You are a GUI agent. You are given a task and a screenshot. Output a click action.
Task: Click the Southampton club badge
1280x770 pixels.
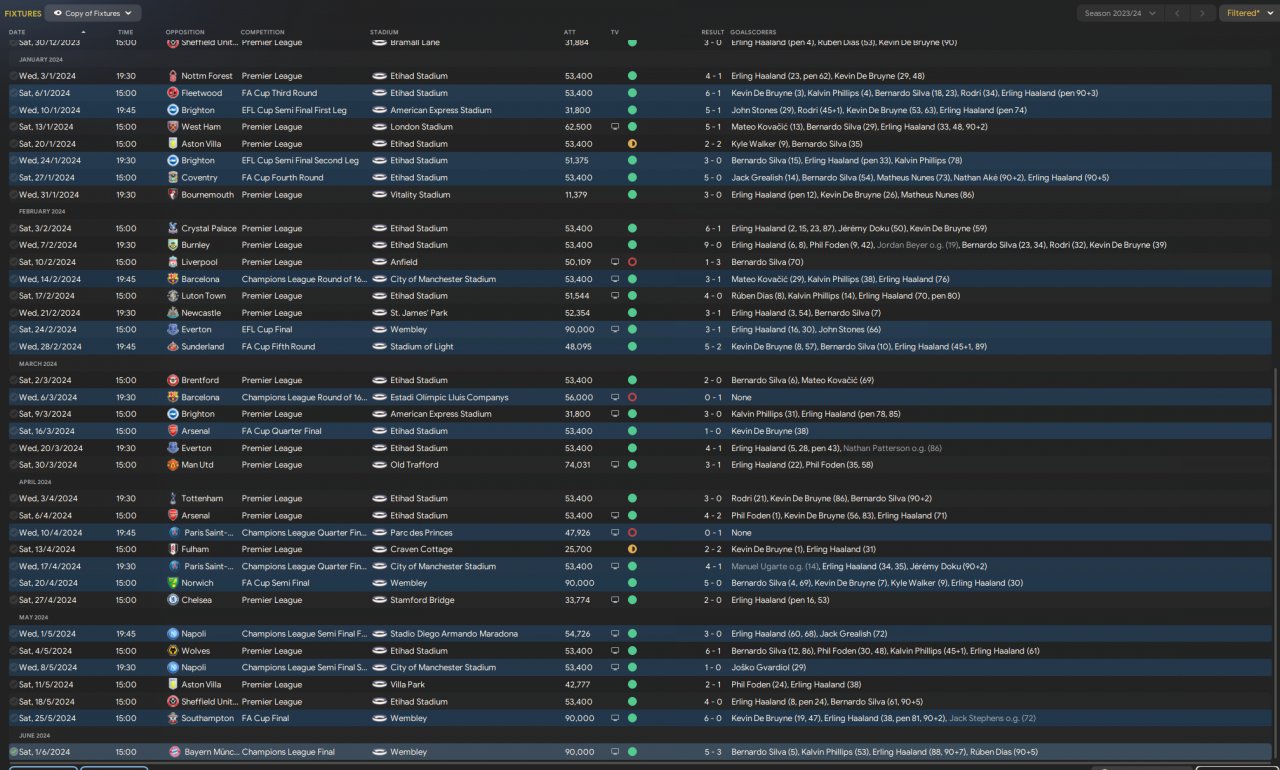pos(173,718)
